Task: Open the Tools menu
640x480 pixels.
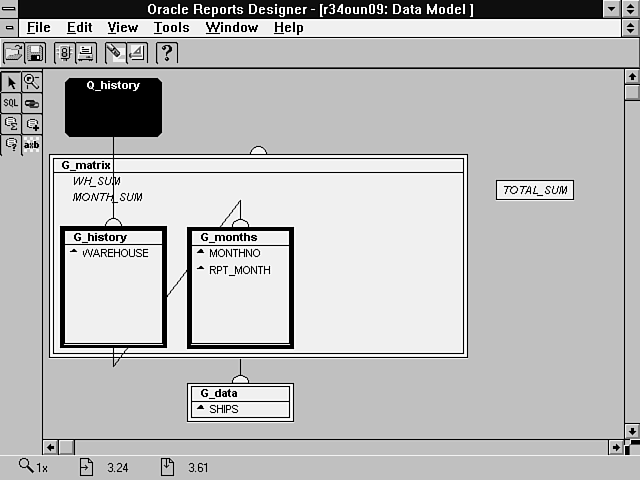Action: point(172,27)
